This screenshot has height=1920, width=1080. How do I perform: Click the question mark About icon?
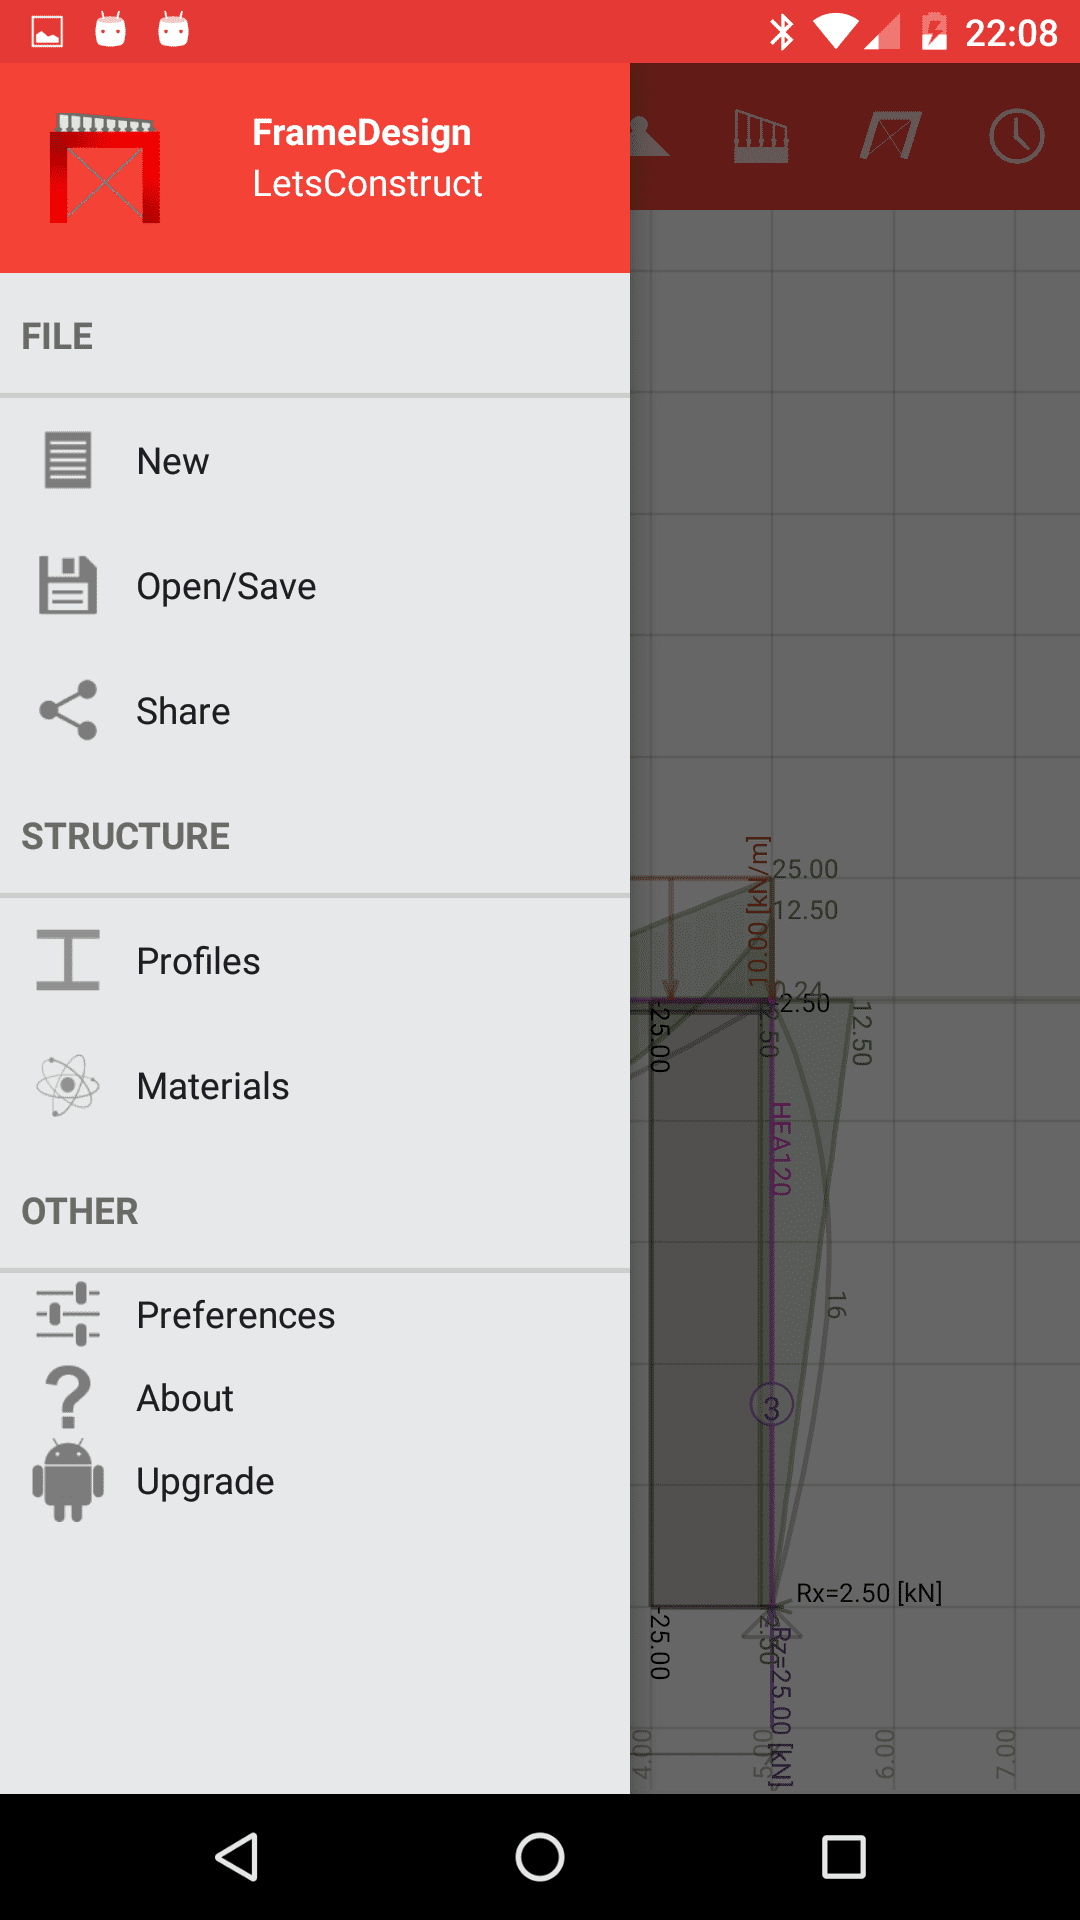(68, 1397)
